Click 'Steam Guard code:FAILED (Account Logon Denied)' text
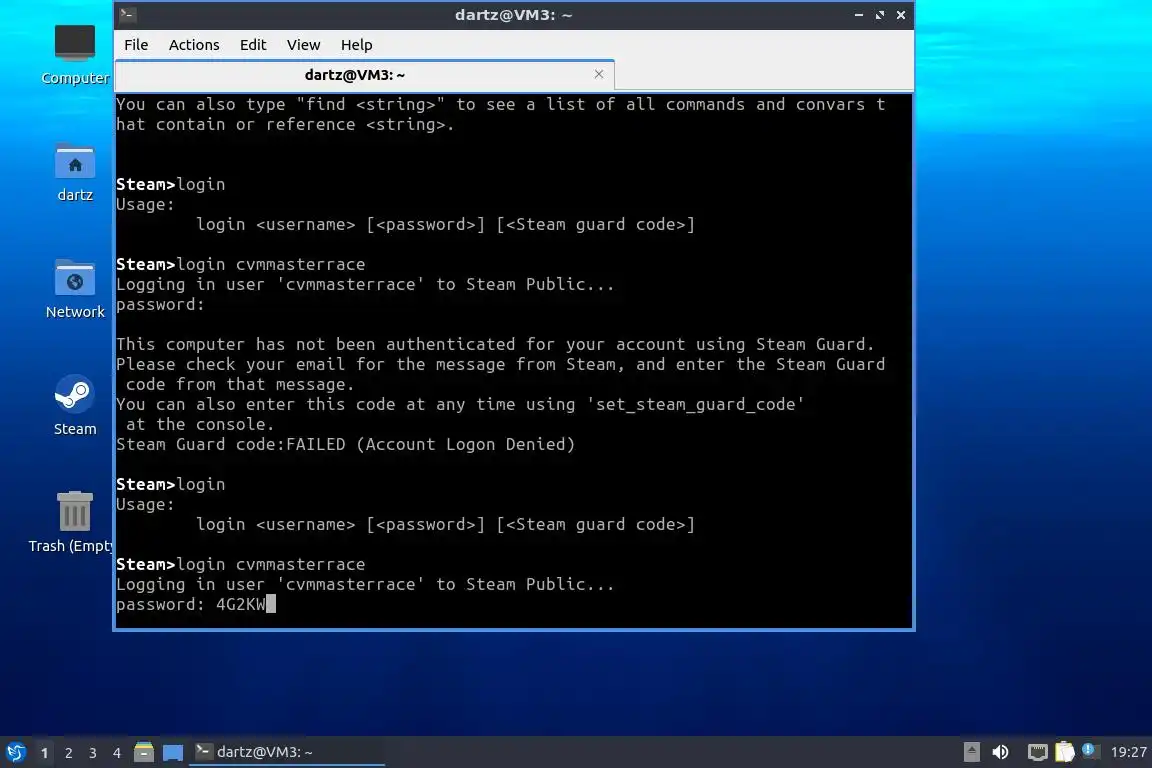This screenshot has height=768, width=1152. click(x=345, y=444)
